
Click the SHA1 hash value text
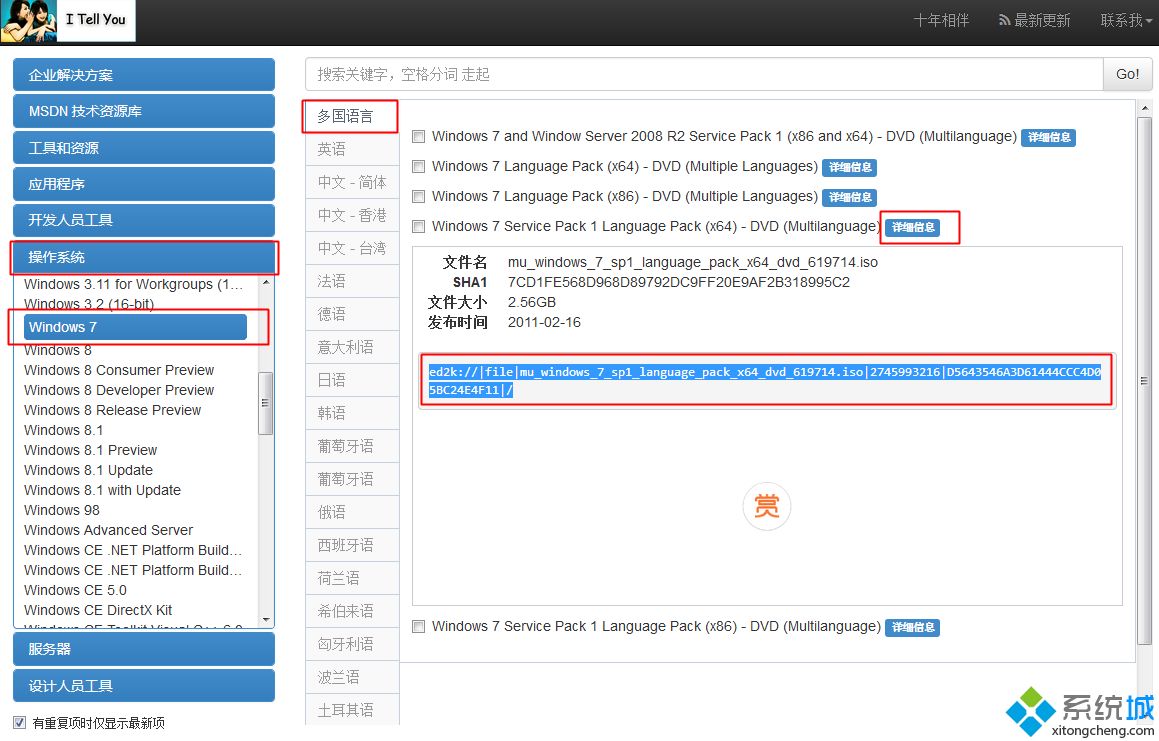point(679,282)
